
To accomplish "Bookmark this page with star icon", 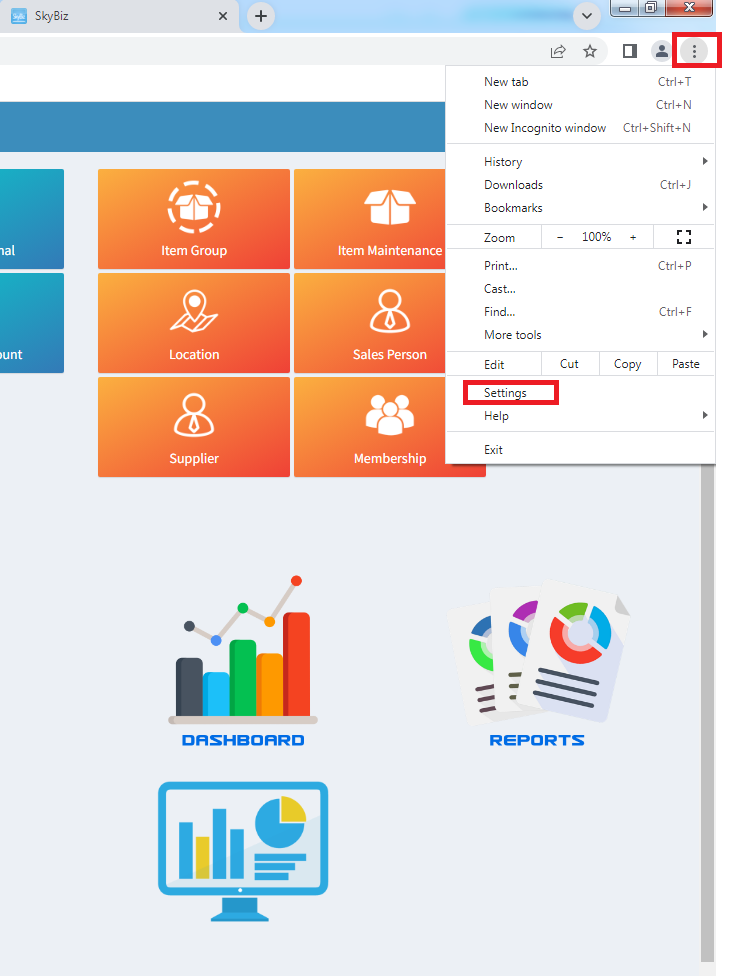I will [590, 51].
